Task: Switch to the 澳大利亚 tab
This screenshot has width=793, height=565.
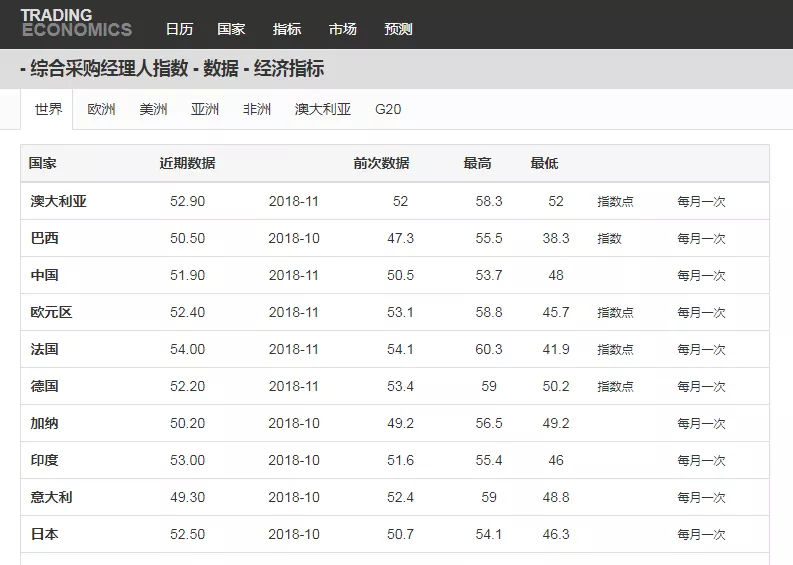Action: pos(323,109)
